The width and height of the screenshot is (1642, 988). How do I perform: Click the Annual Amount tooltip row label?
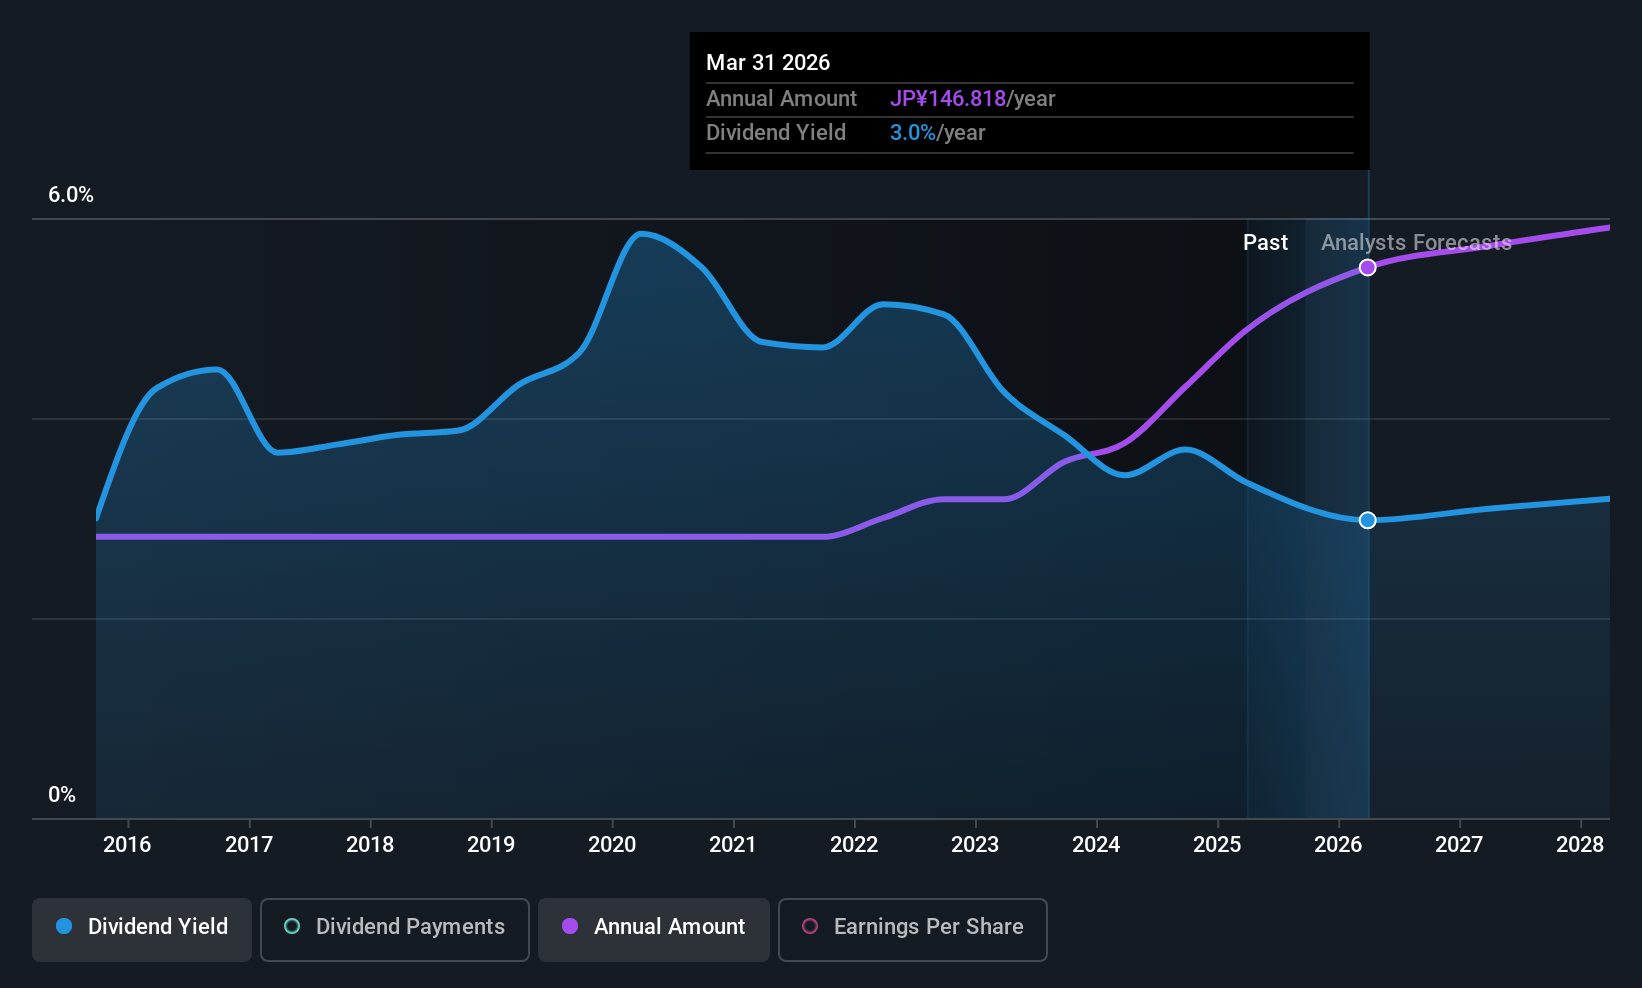tap(781, 99)
